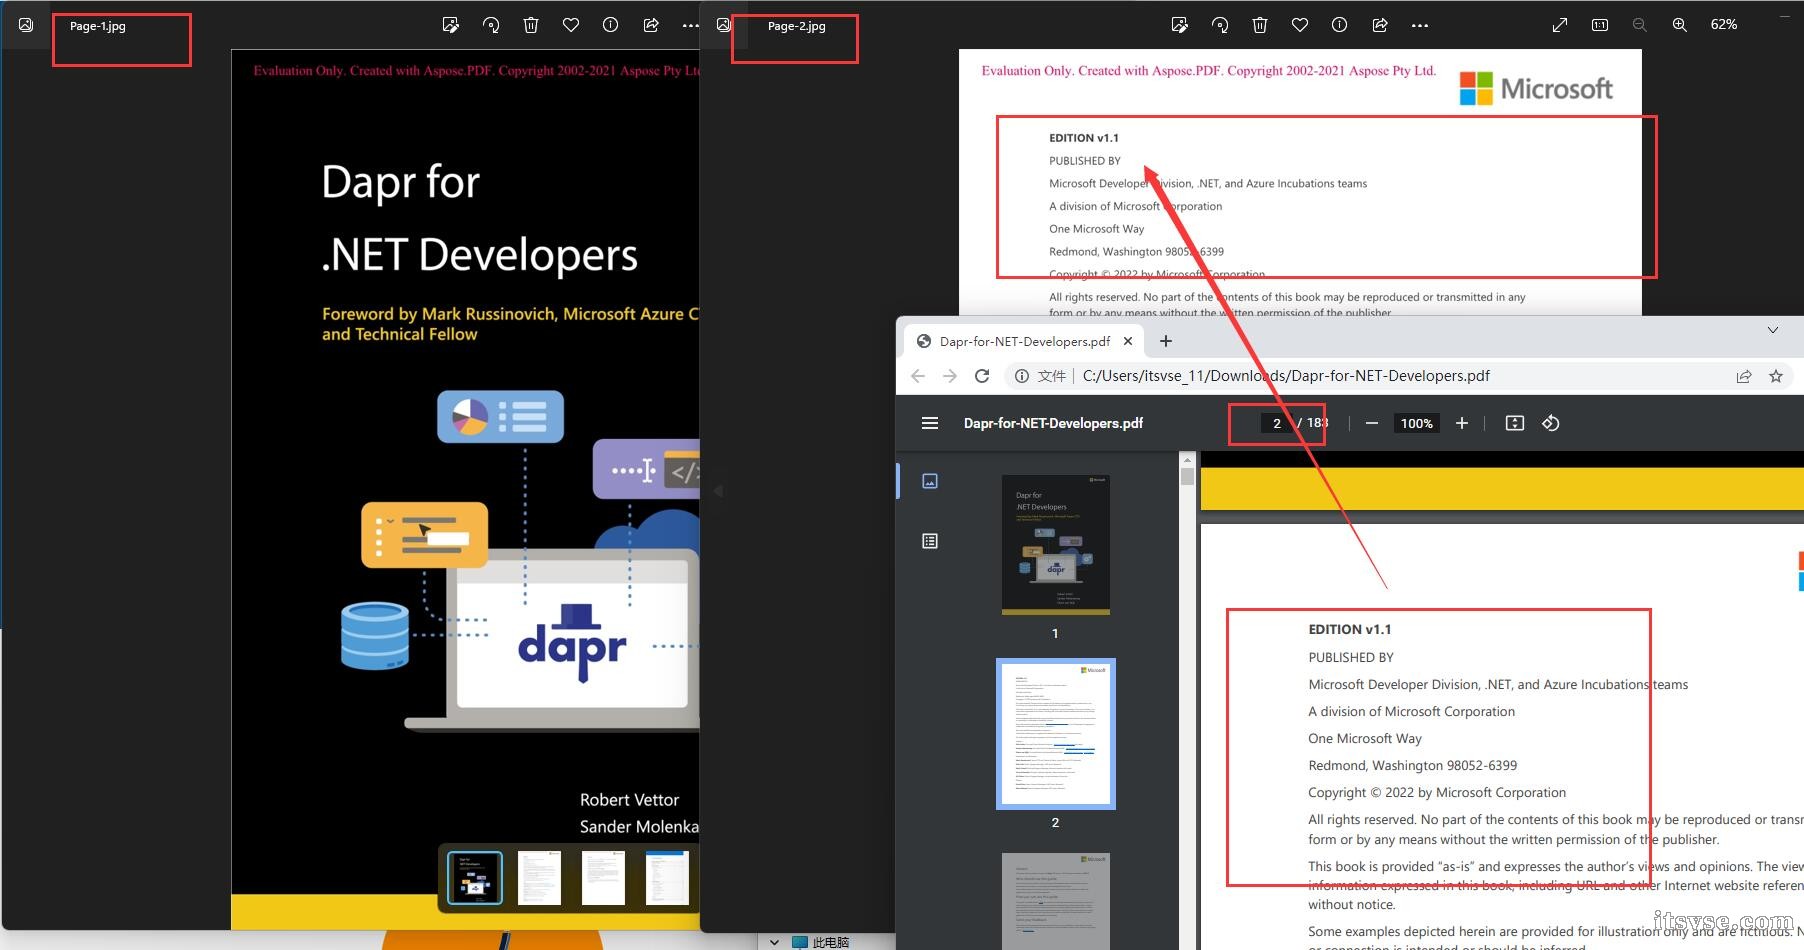Rotate image in Page-1.jpg Photos window
The image size is (1804, 950).
[x=491, y=25]
